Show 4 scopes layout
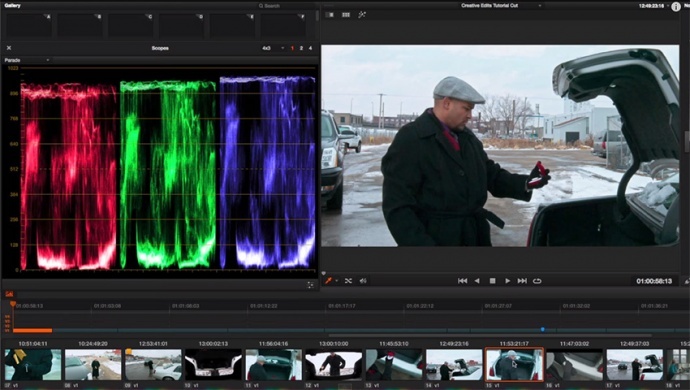 click(310, 48)
